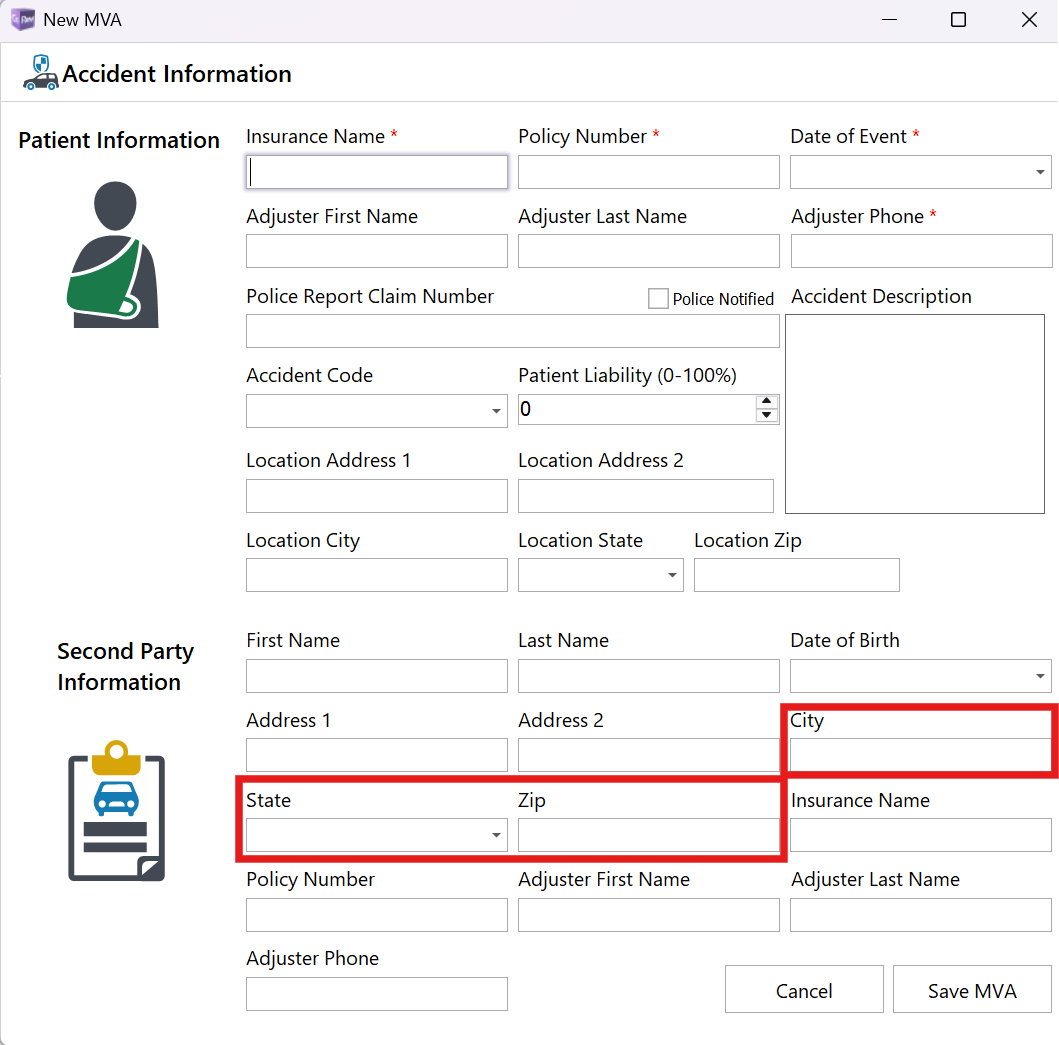Maximize the New MVA window
Viewport: 1059px width, 1045px height.
click(x=958, y=20)
